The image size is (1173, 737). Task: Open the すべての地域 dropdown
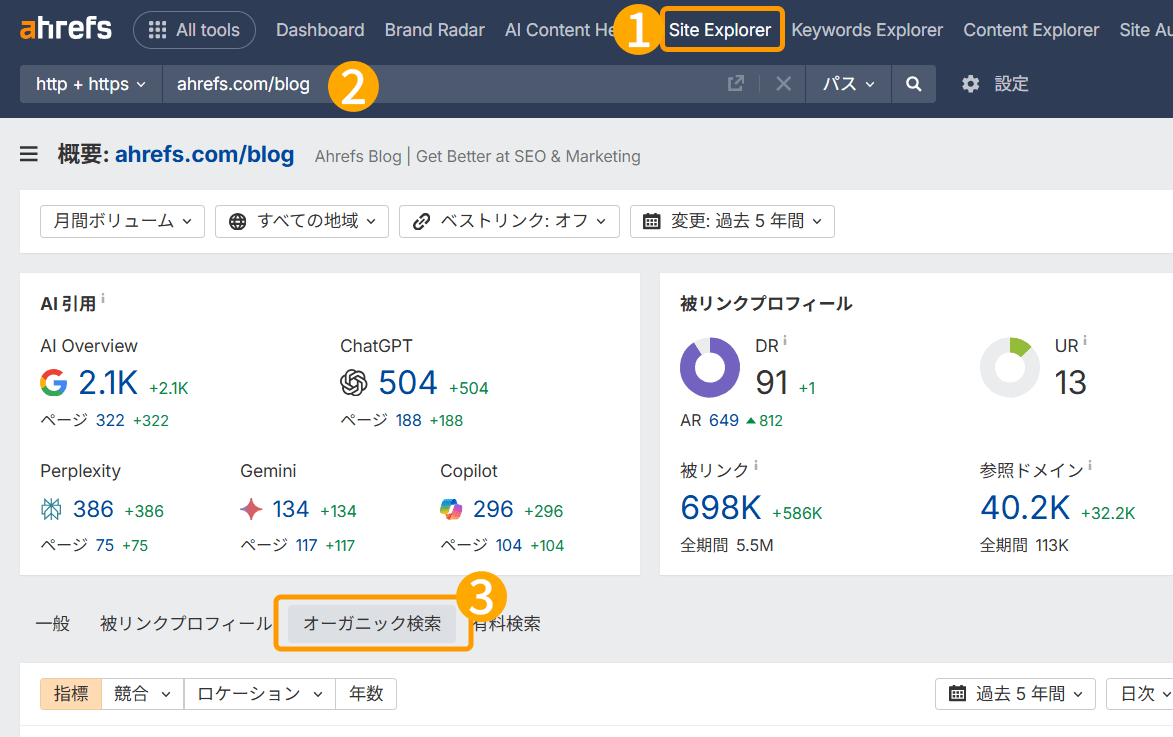(301, 221)
